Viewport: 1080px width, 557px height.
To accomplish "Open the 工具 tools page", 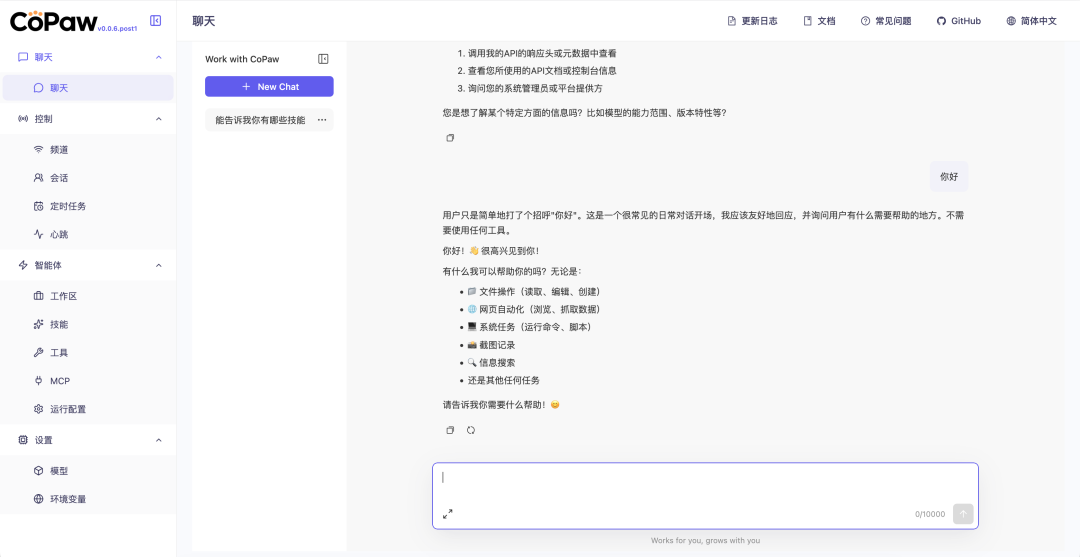I will coord(88,353).
